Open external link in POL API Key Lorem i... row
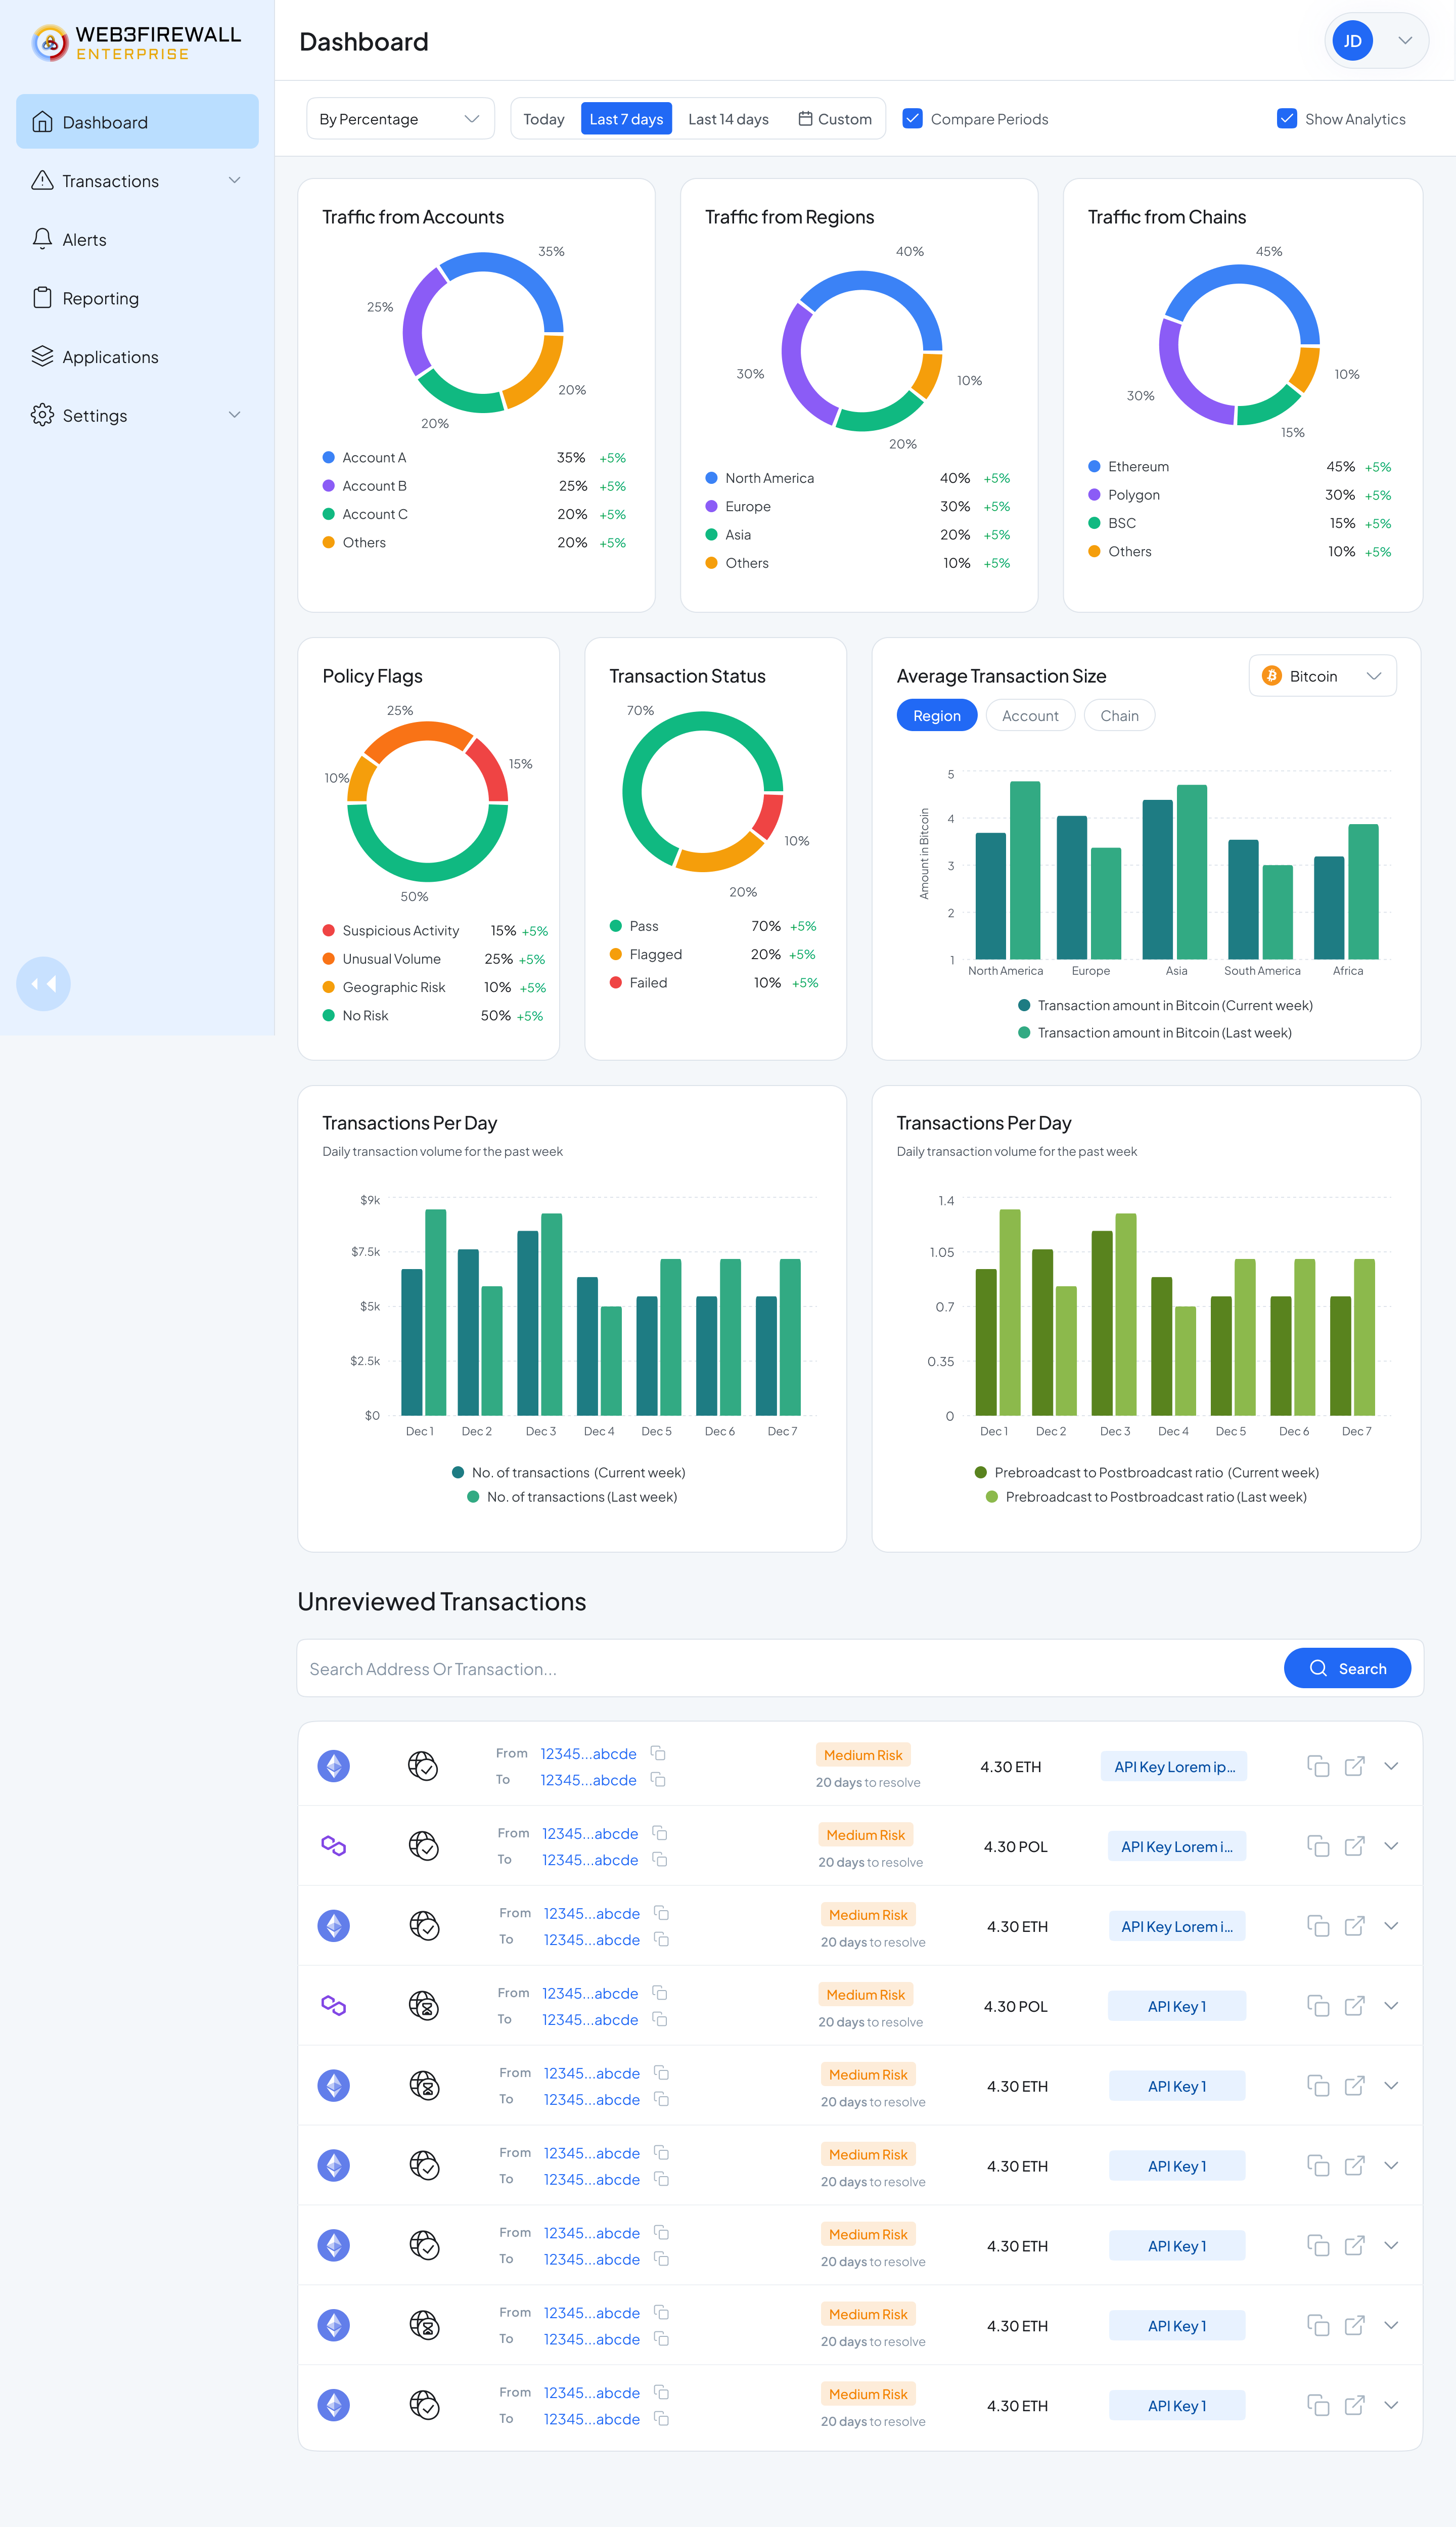Image resolution: width=1456 pixels, height=2527 pixels. click(1354, 1846)
